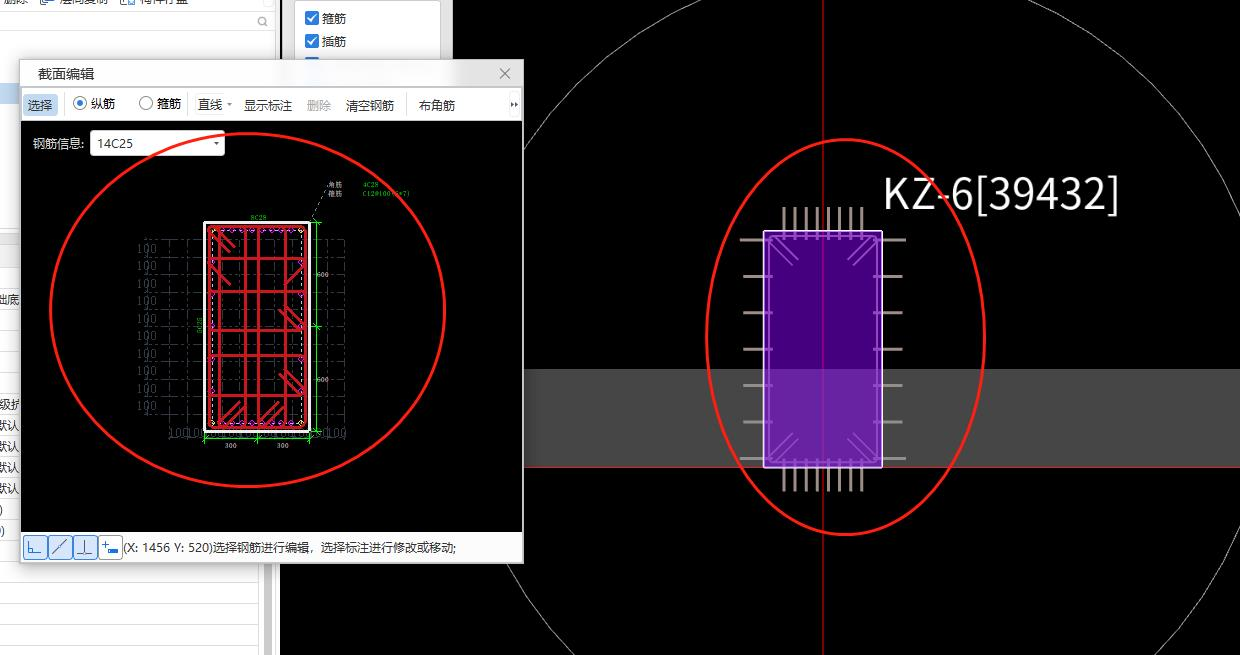This screenshot has width=1240, height=655.
Task: Click the search magnifier icon in the left panel
Action: (263, 21)
